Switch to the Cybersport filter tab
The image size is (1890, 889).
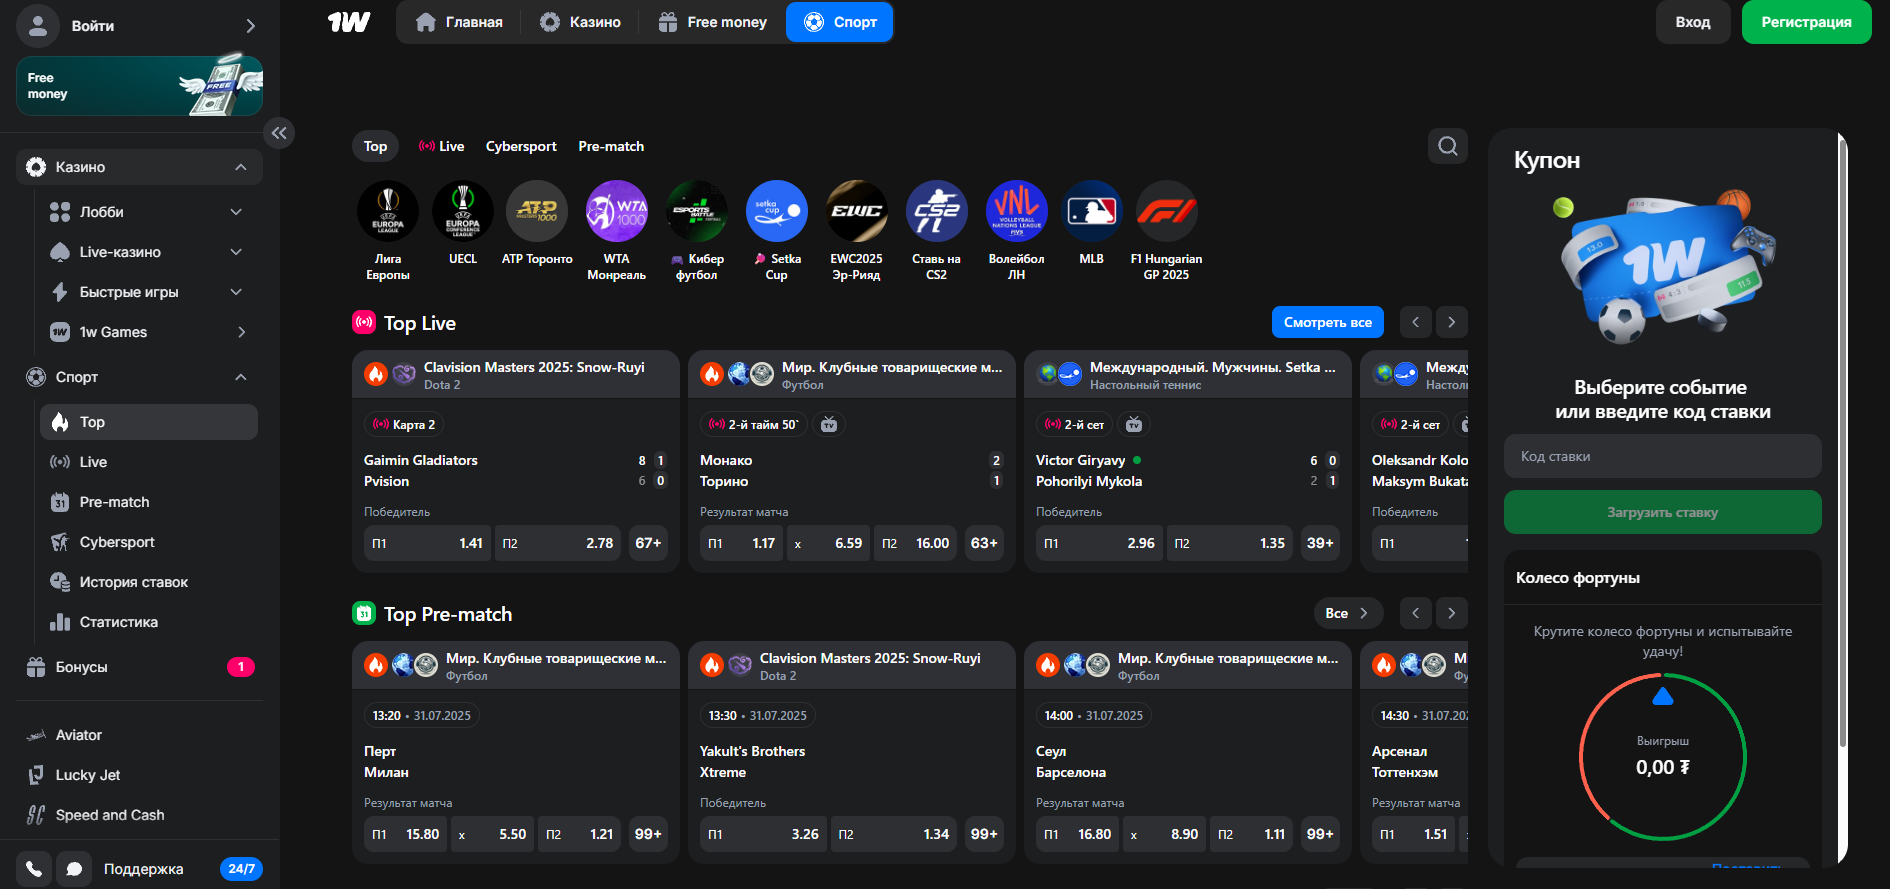tap(521, 146)
